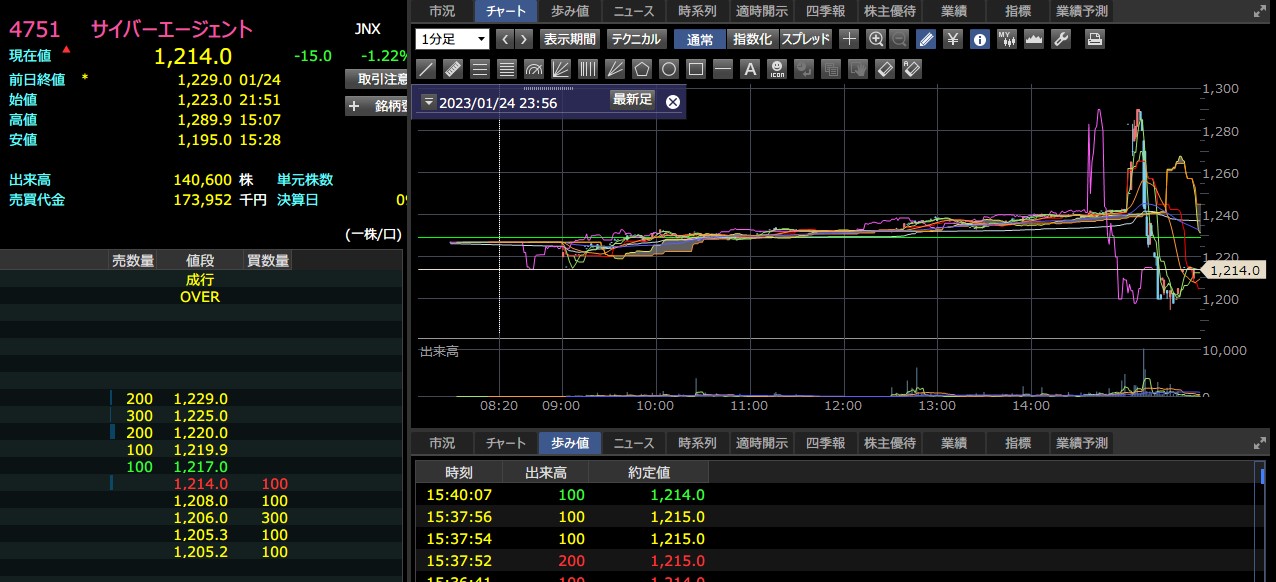This screenshot has height=582, width=1276.
Task: Click OVER row in order book
Action: (x=200, y=297)
